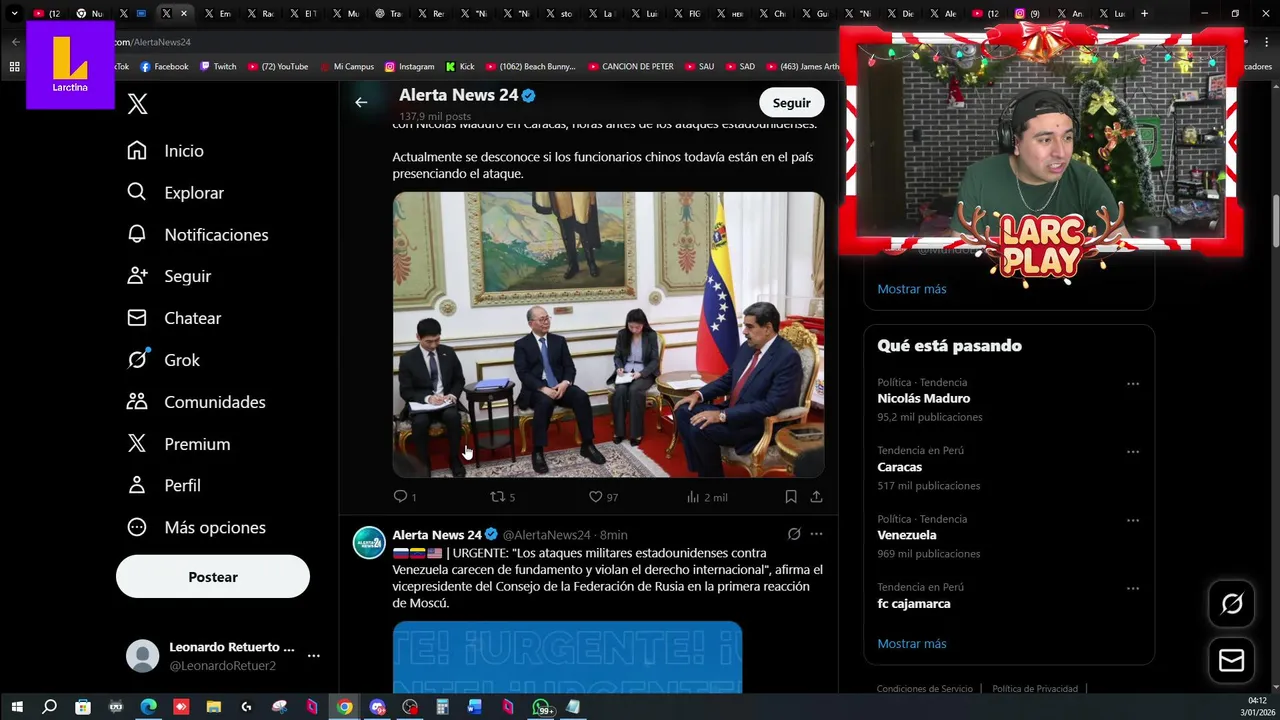Share the tweet with the Maduro photo

pos(816,496)
